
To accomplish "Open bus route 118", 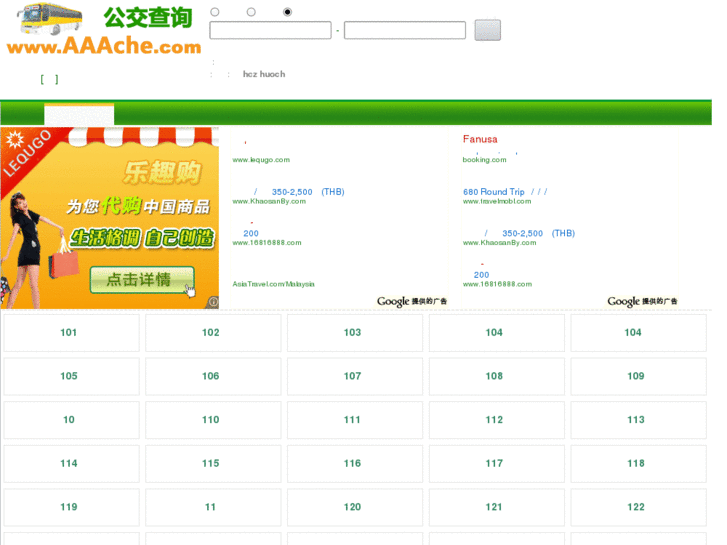I will [638, 463].
